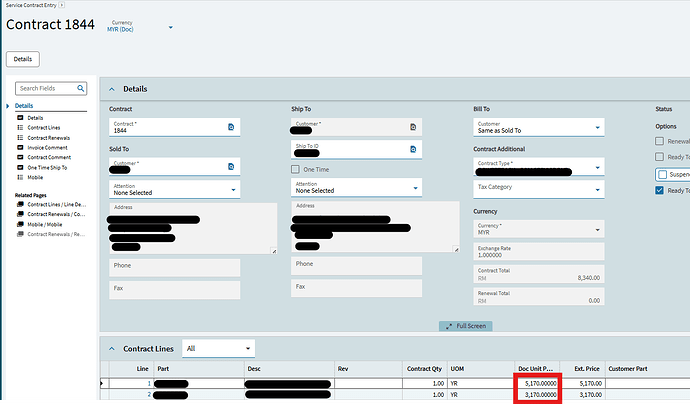Open Tax Category dropdown

coord(598,190)
